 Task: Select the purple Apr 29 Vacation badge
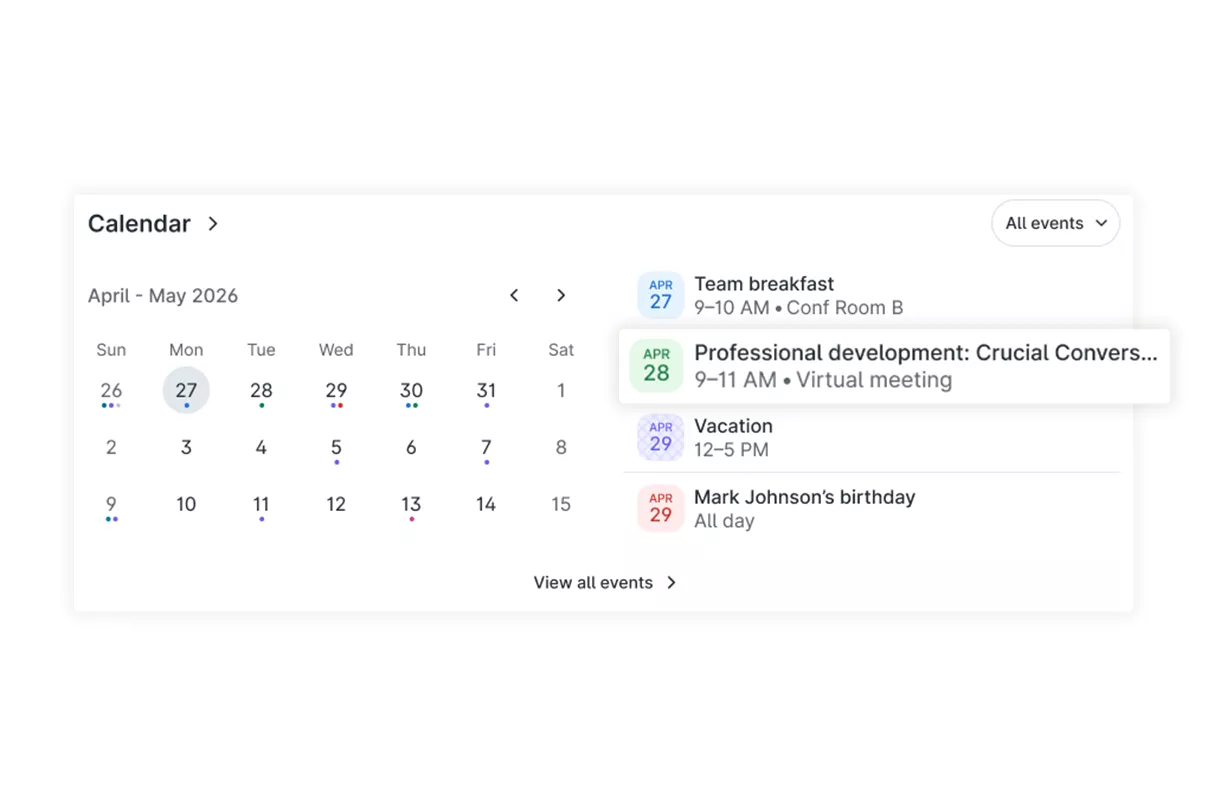pos(660,437)
